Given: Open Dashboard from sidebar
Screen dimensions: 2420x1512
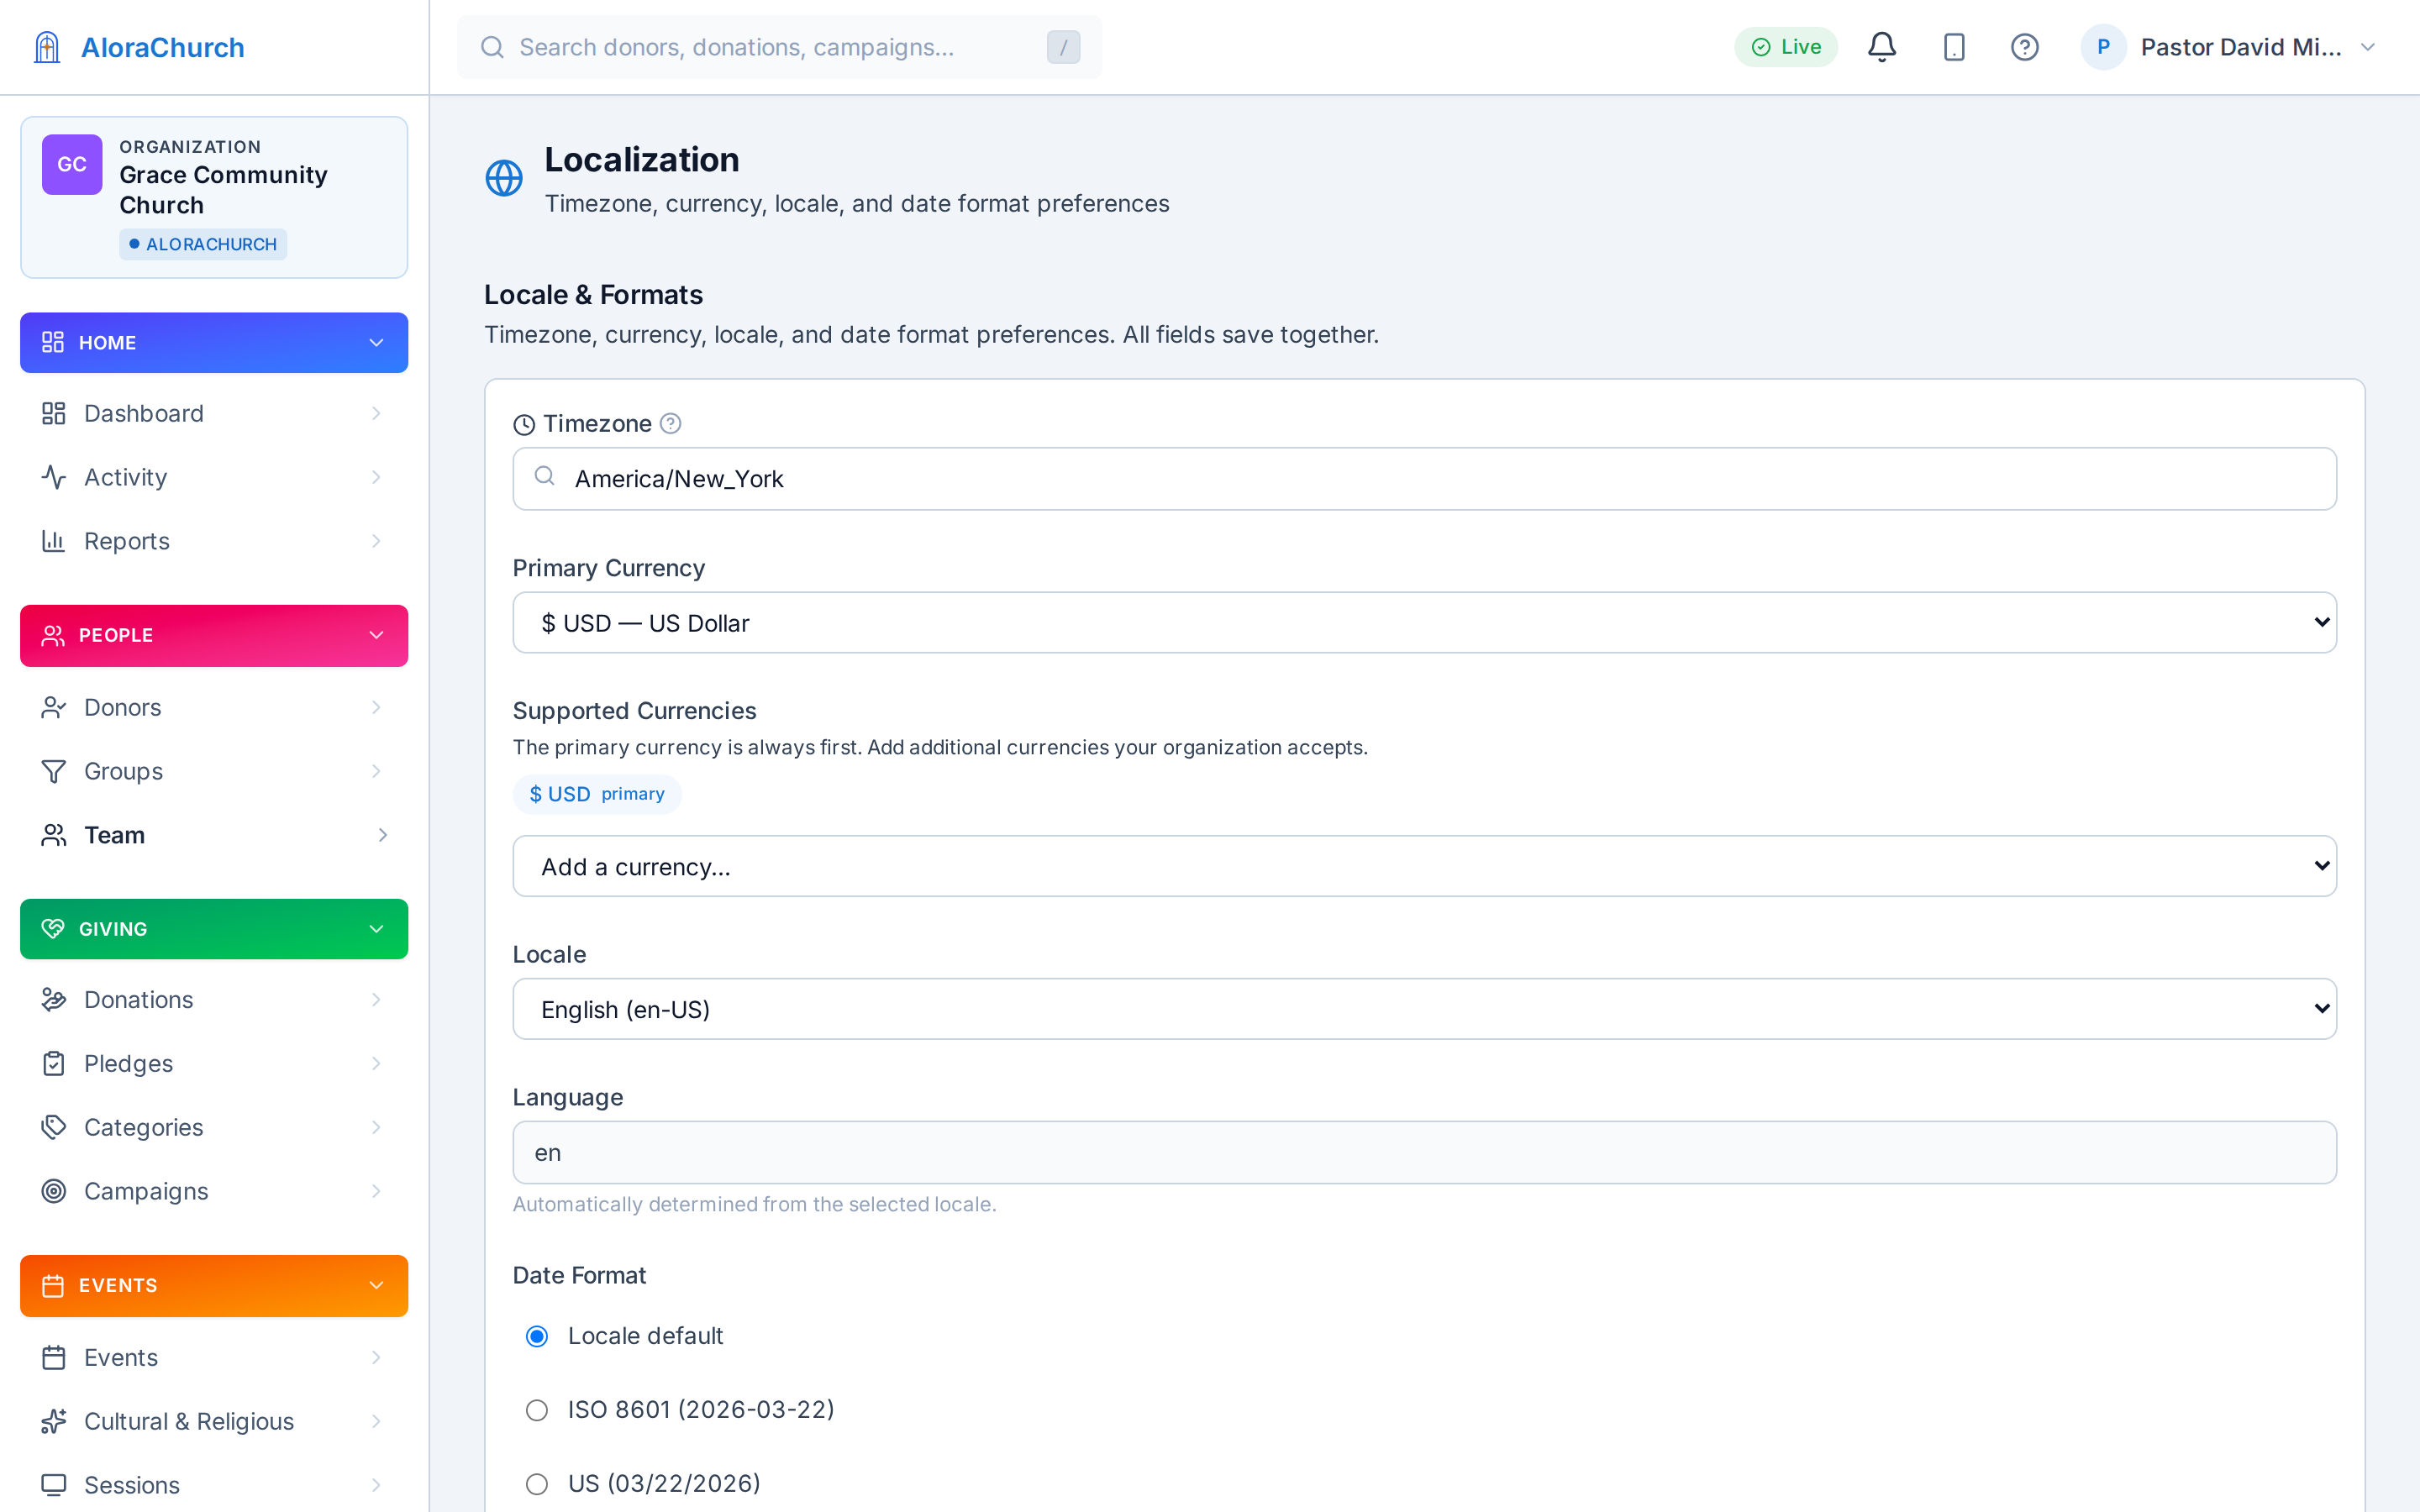Looking at the screenshot, I should pyautogui.click(x=214, y=413).
